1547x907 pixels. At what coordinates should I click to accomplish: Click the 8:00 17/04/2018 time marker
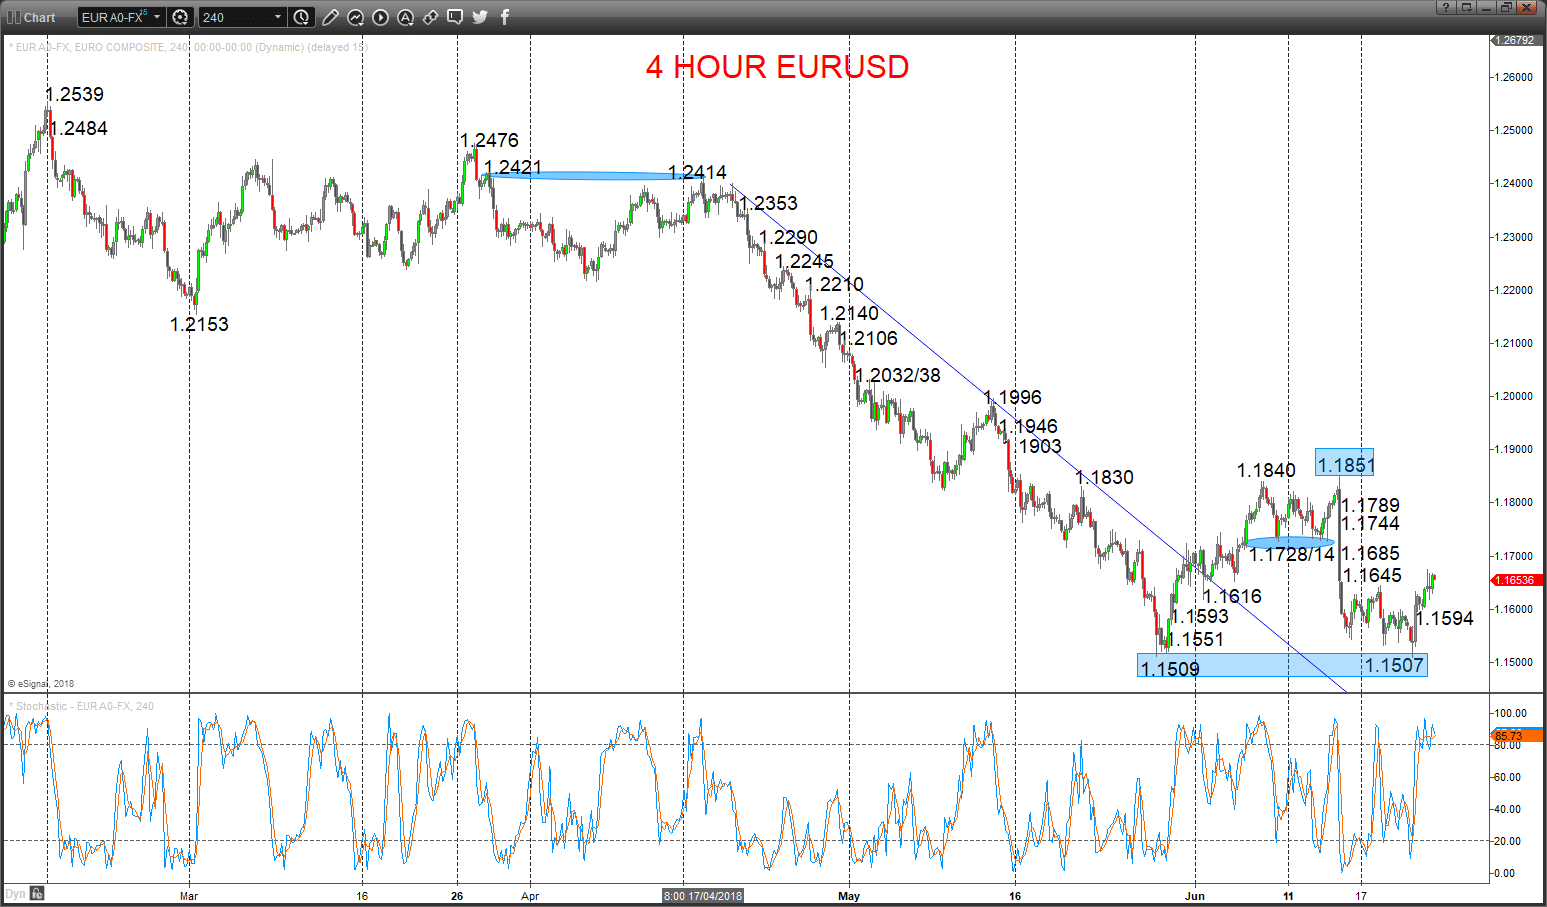click(704, 896)
